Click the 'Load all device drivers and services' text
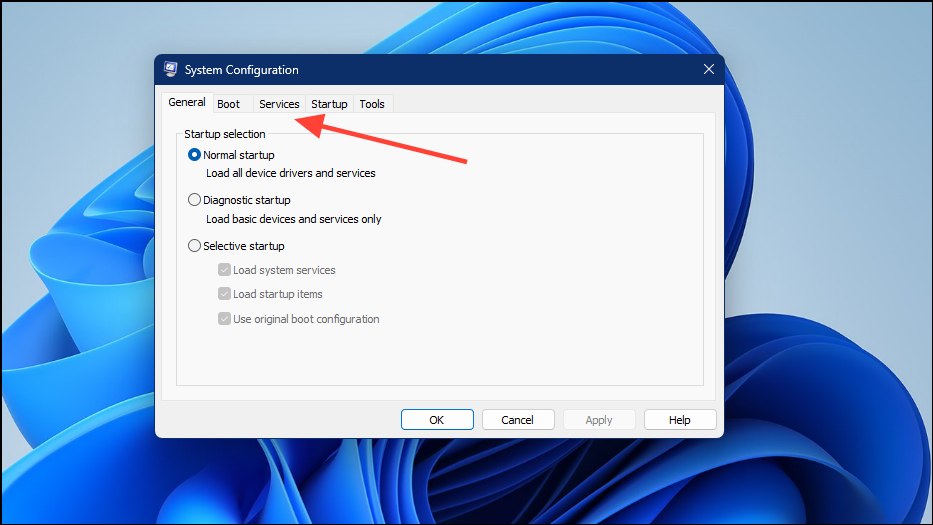The width and height of the screenshot is (933, 525). pyautogui.click(x=290, y=173)
